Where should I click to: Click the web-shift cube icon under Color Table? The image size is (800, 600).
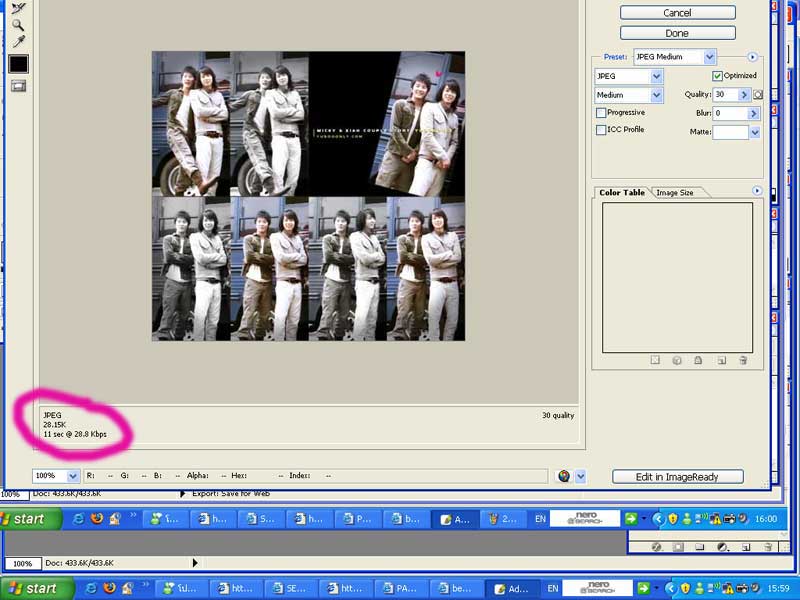pos(677,360)
